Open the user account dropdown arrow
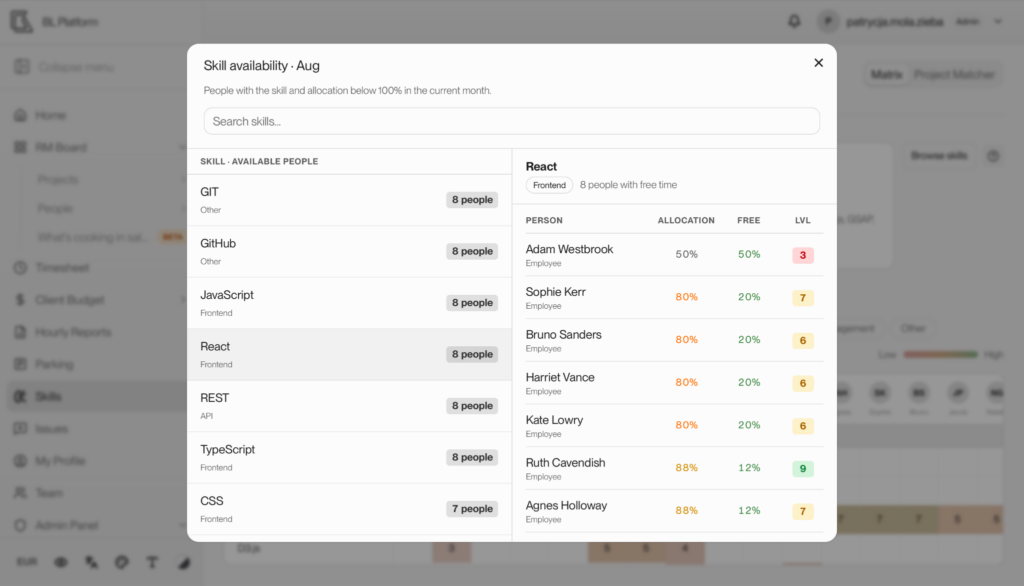Image resolution: width=1024 pixels, height=586 pixels. (x=998, y=22)
